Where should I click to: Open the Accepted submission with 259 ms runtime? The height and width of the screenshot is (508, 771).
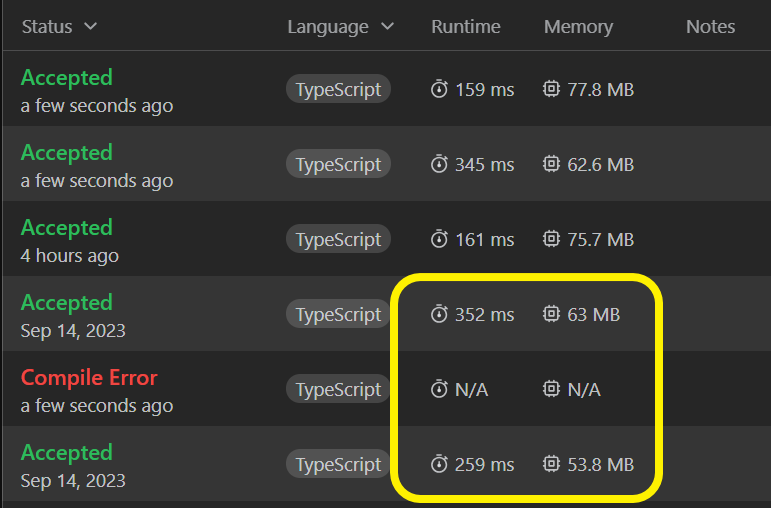pos(66,453)
